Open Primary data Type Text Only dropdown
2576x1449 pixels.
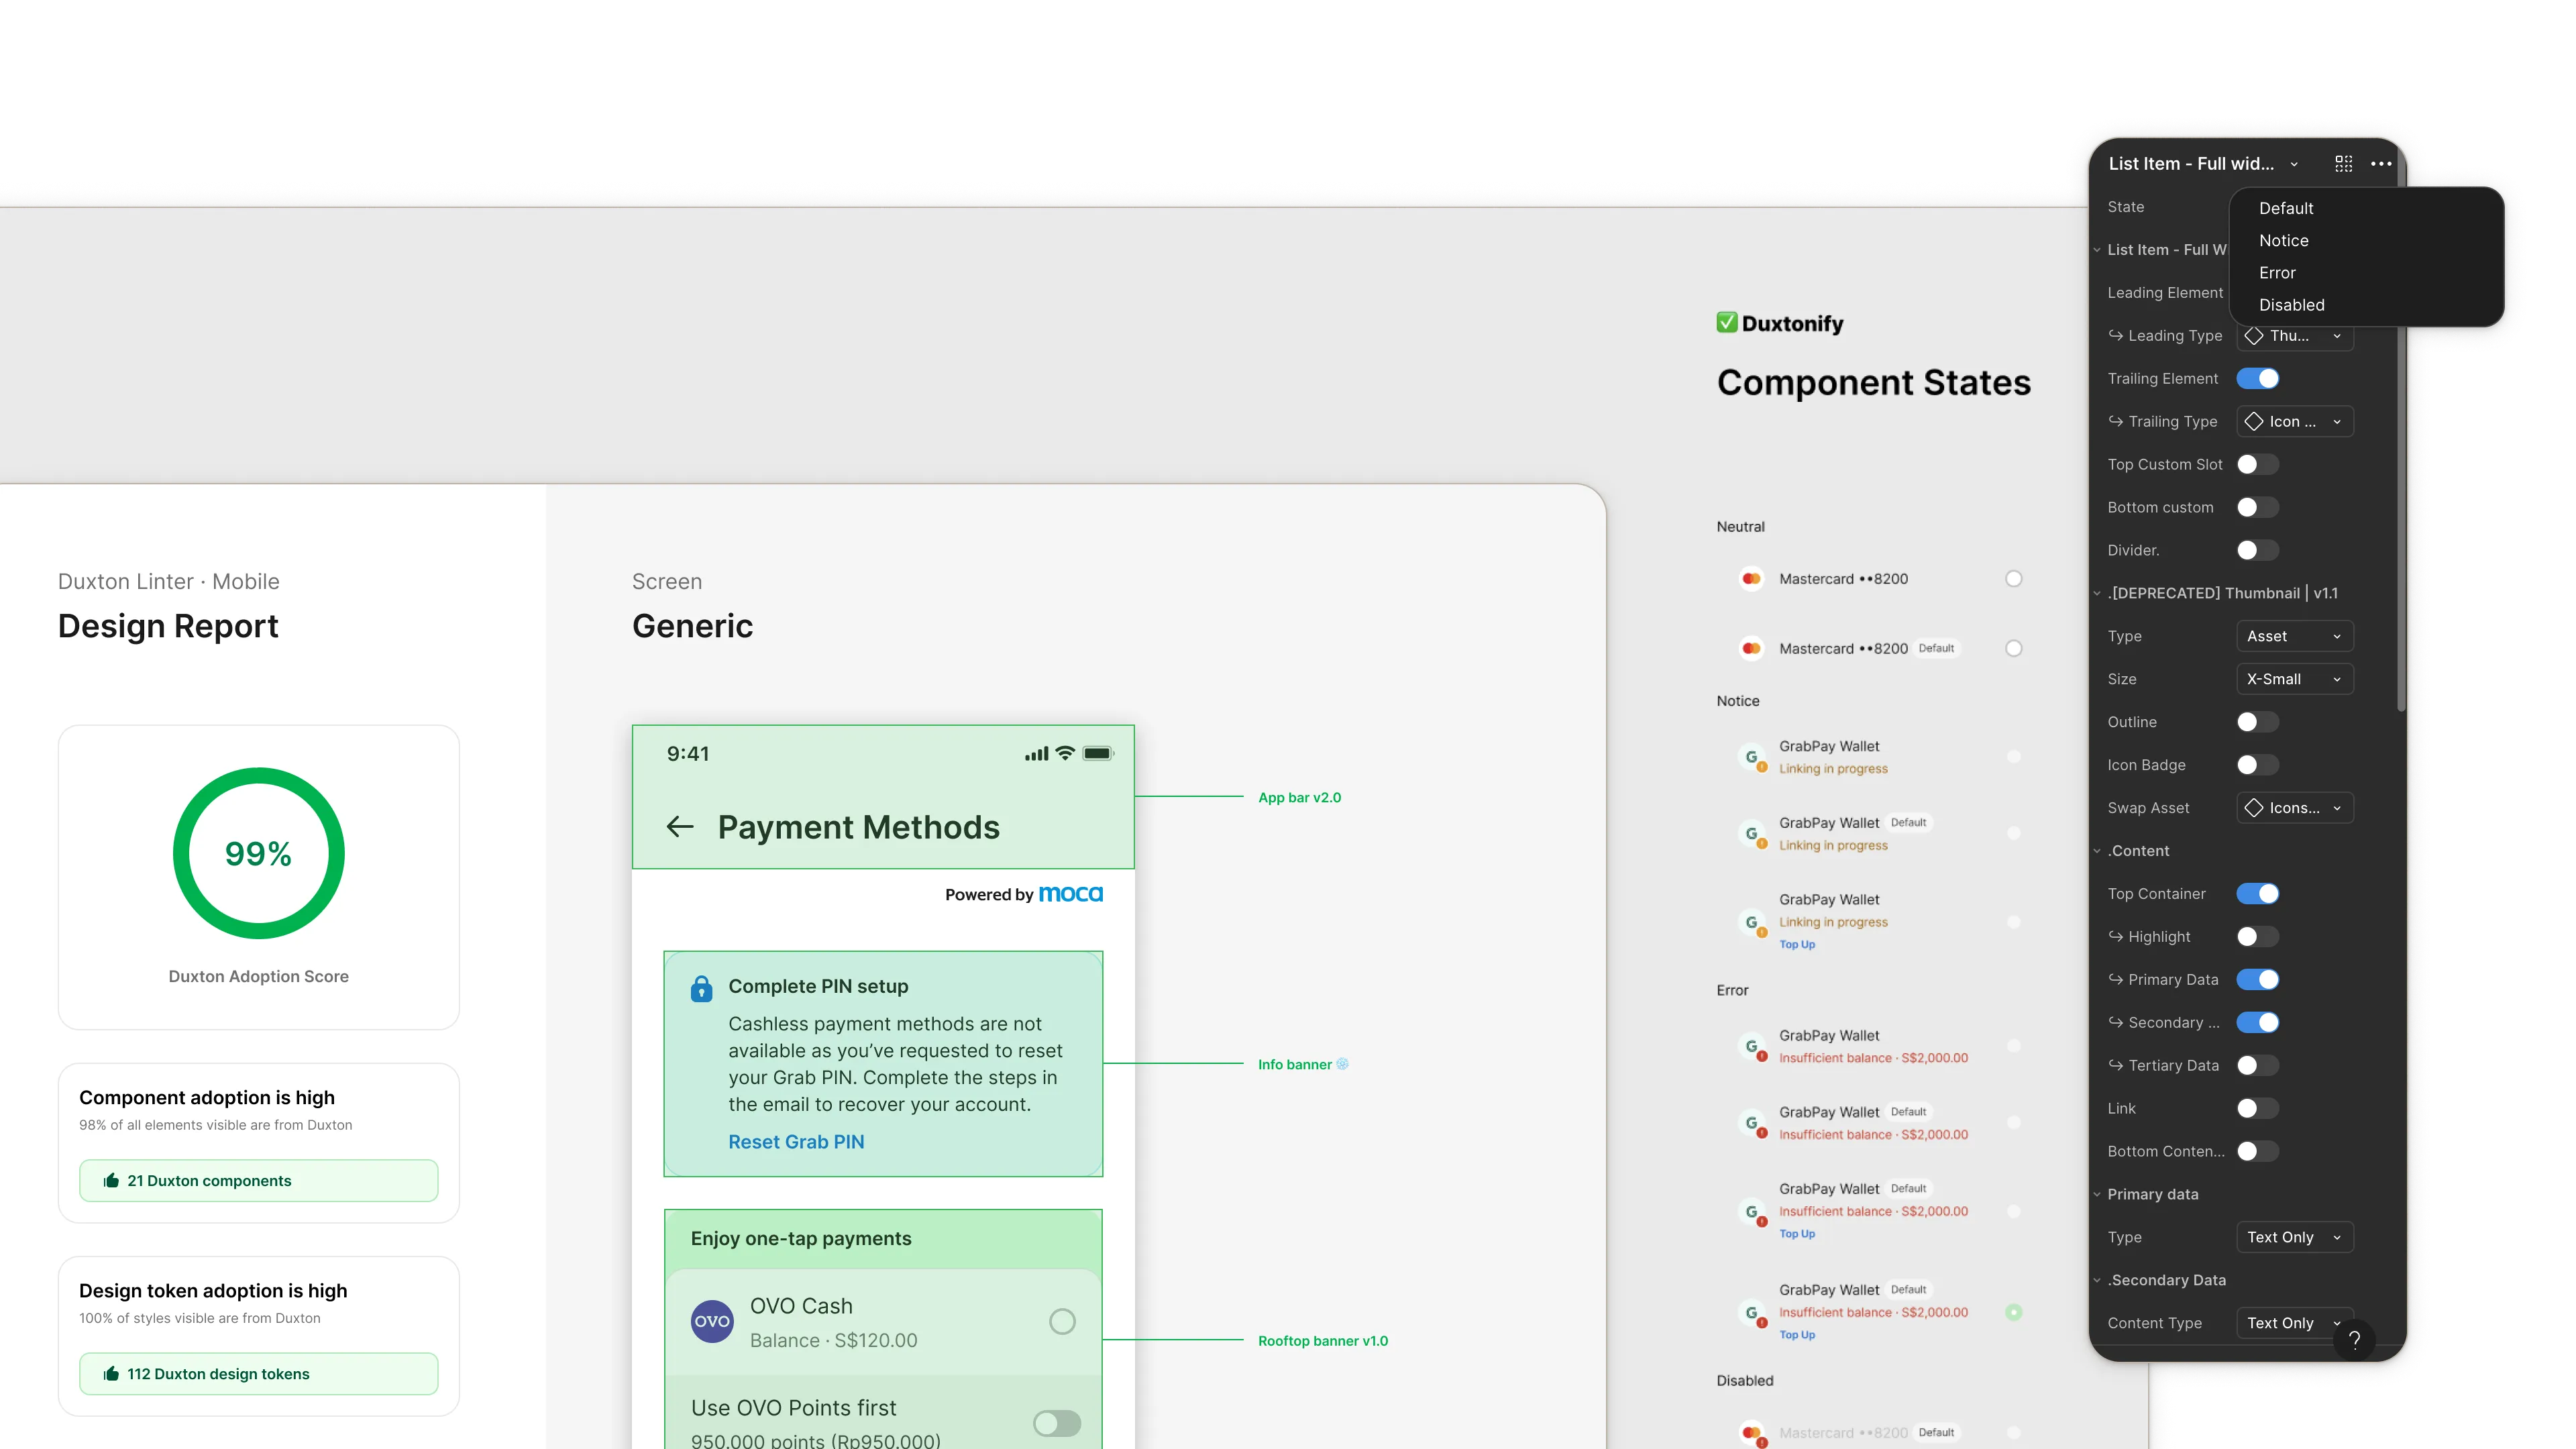coord(2295,1237)
